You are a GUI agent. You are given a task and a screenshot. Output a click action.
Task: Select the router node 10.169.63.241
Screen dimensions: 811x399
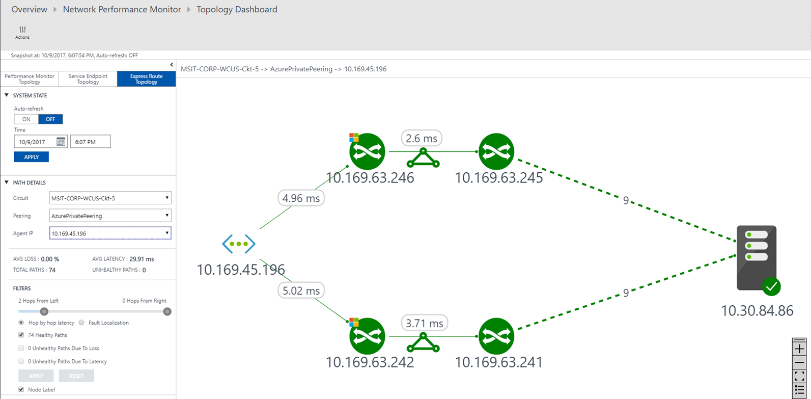[x=497, y=336]
